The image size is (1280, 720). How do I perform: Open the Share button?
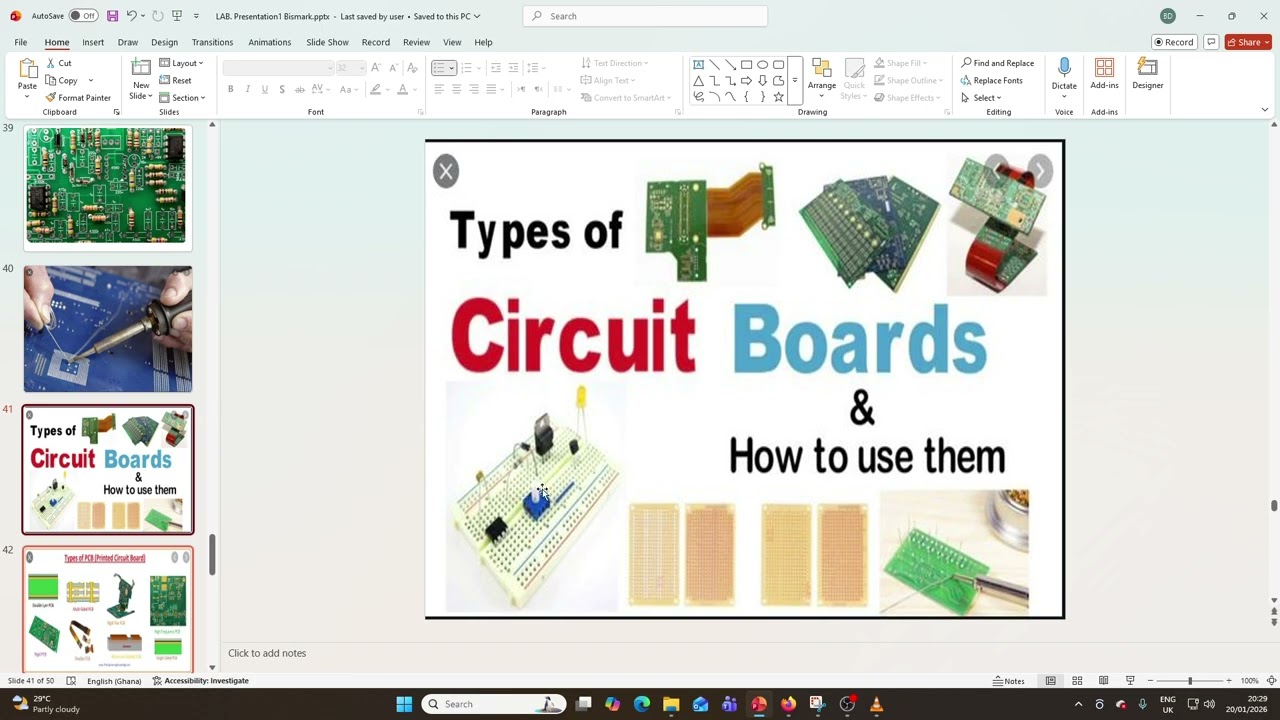pos(1248,42)
